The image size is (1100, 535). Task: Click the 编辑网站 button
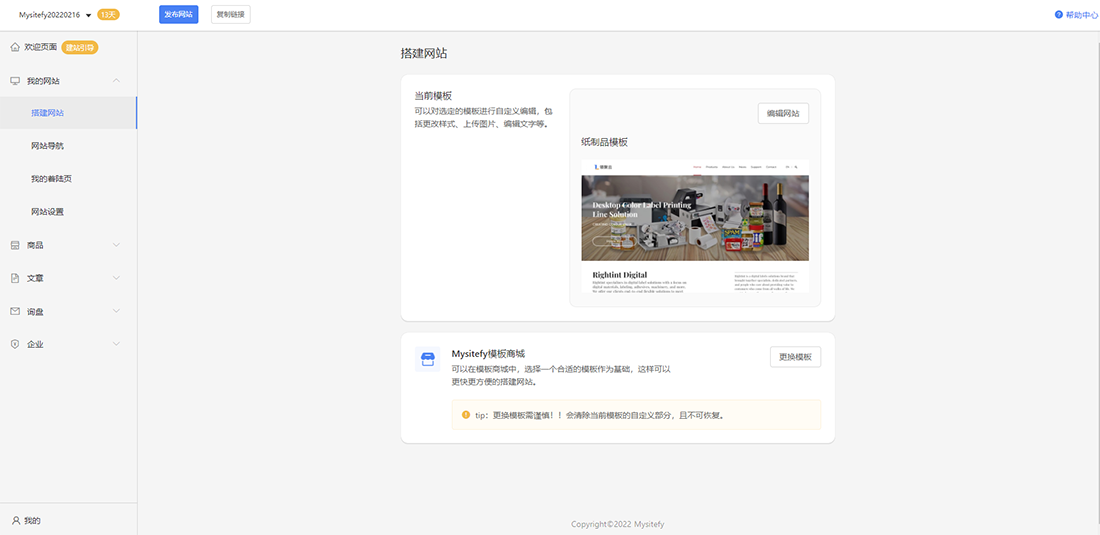pos(783,113)
